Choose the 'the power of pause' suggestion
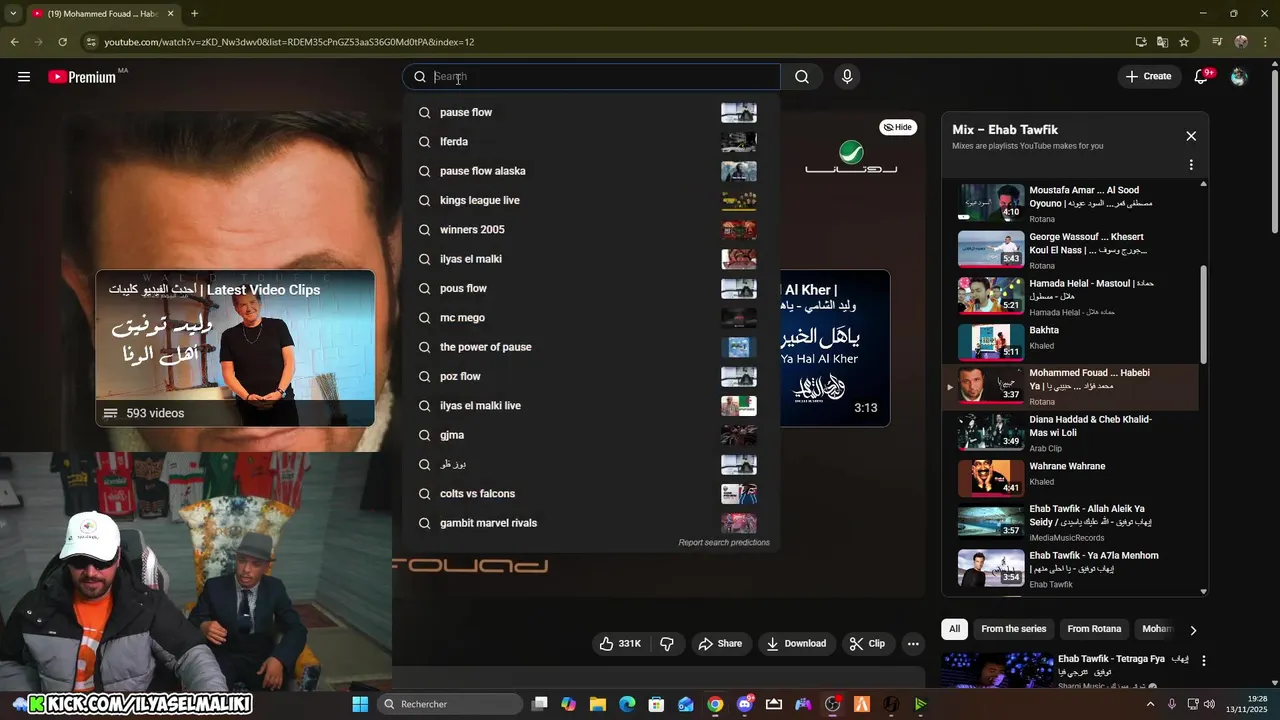1280x720 pixels. pyautogui.click(x=590, y=347)
